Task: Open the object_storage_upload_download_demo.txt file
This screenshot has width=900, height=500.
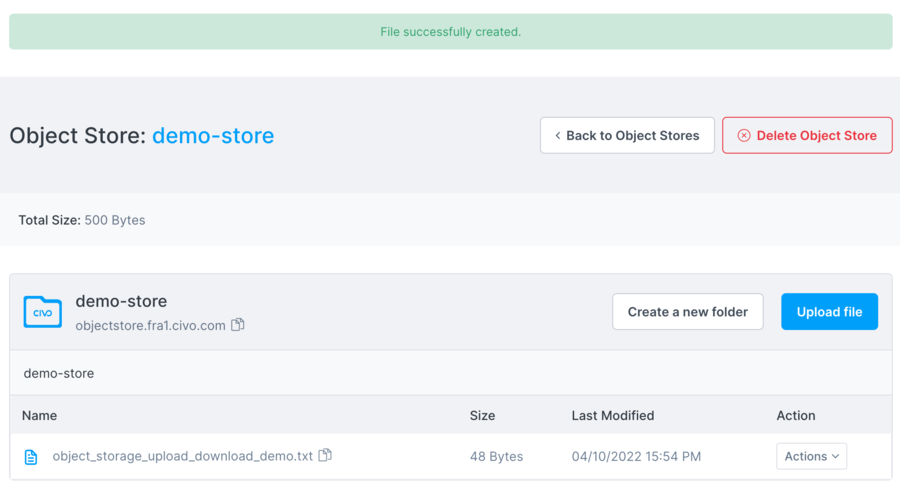Action: 182,456
